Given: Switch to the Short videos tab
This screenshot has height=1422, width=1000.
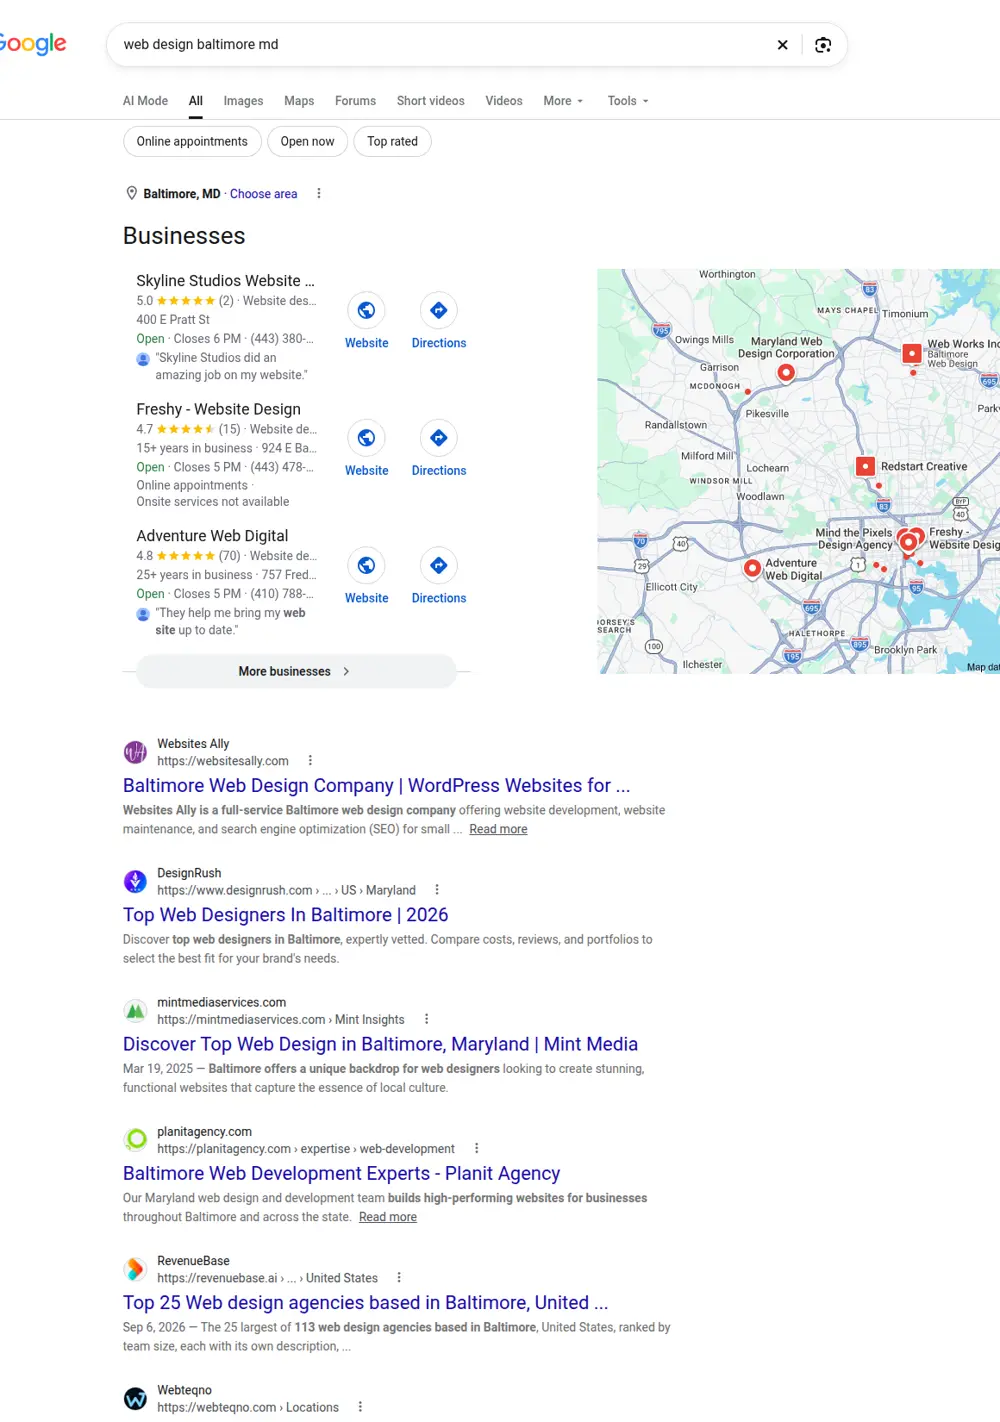Looking at the screenshot, I should tap(430, 101).
